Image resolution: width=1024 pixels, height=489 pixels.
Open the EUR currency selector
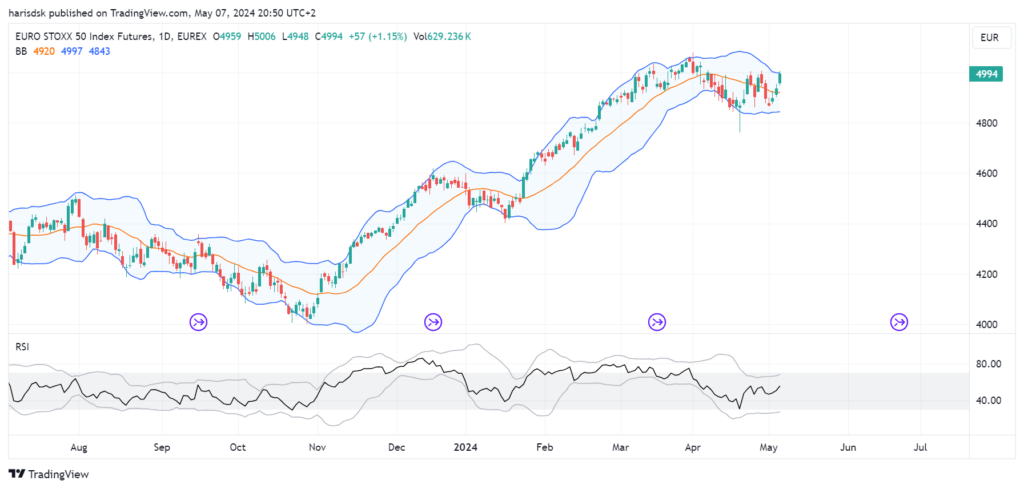(x=989, y=38)
